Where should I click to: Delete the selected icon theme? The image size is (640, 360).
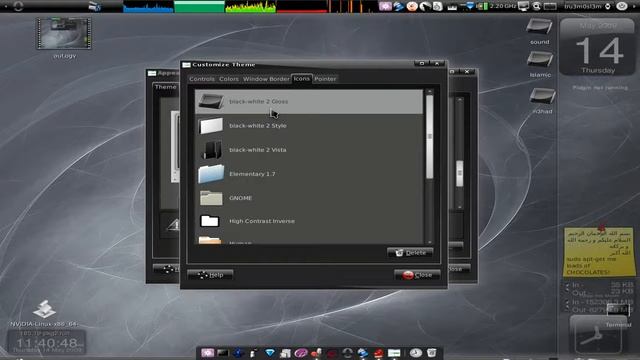click(410, 253)
